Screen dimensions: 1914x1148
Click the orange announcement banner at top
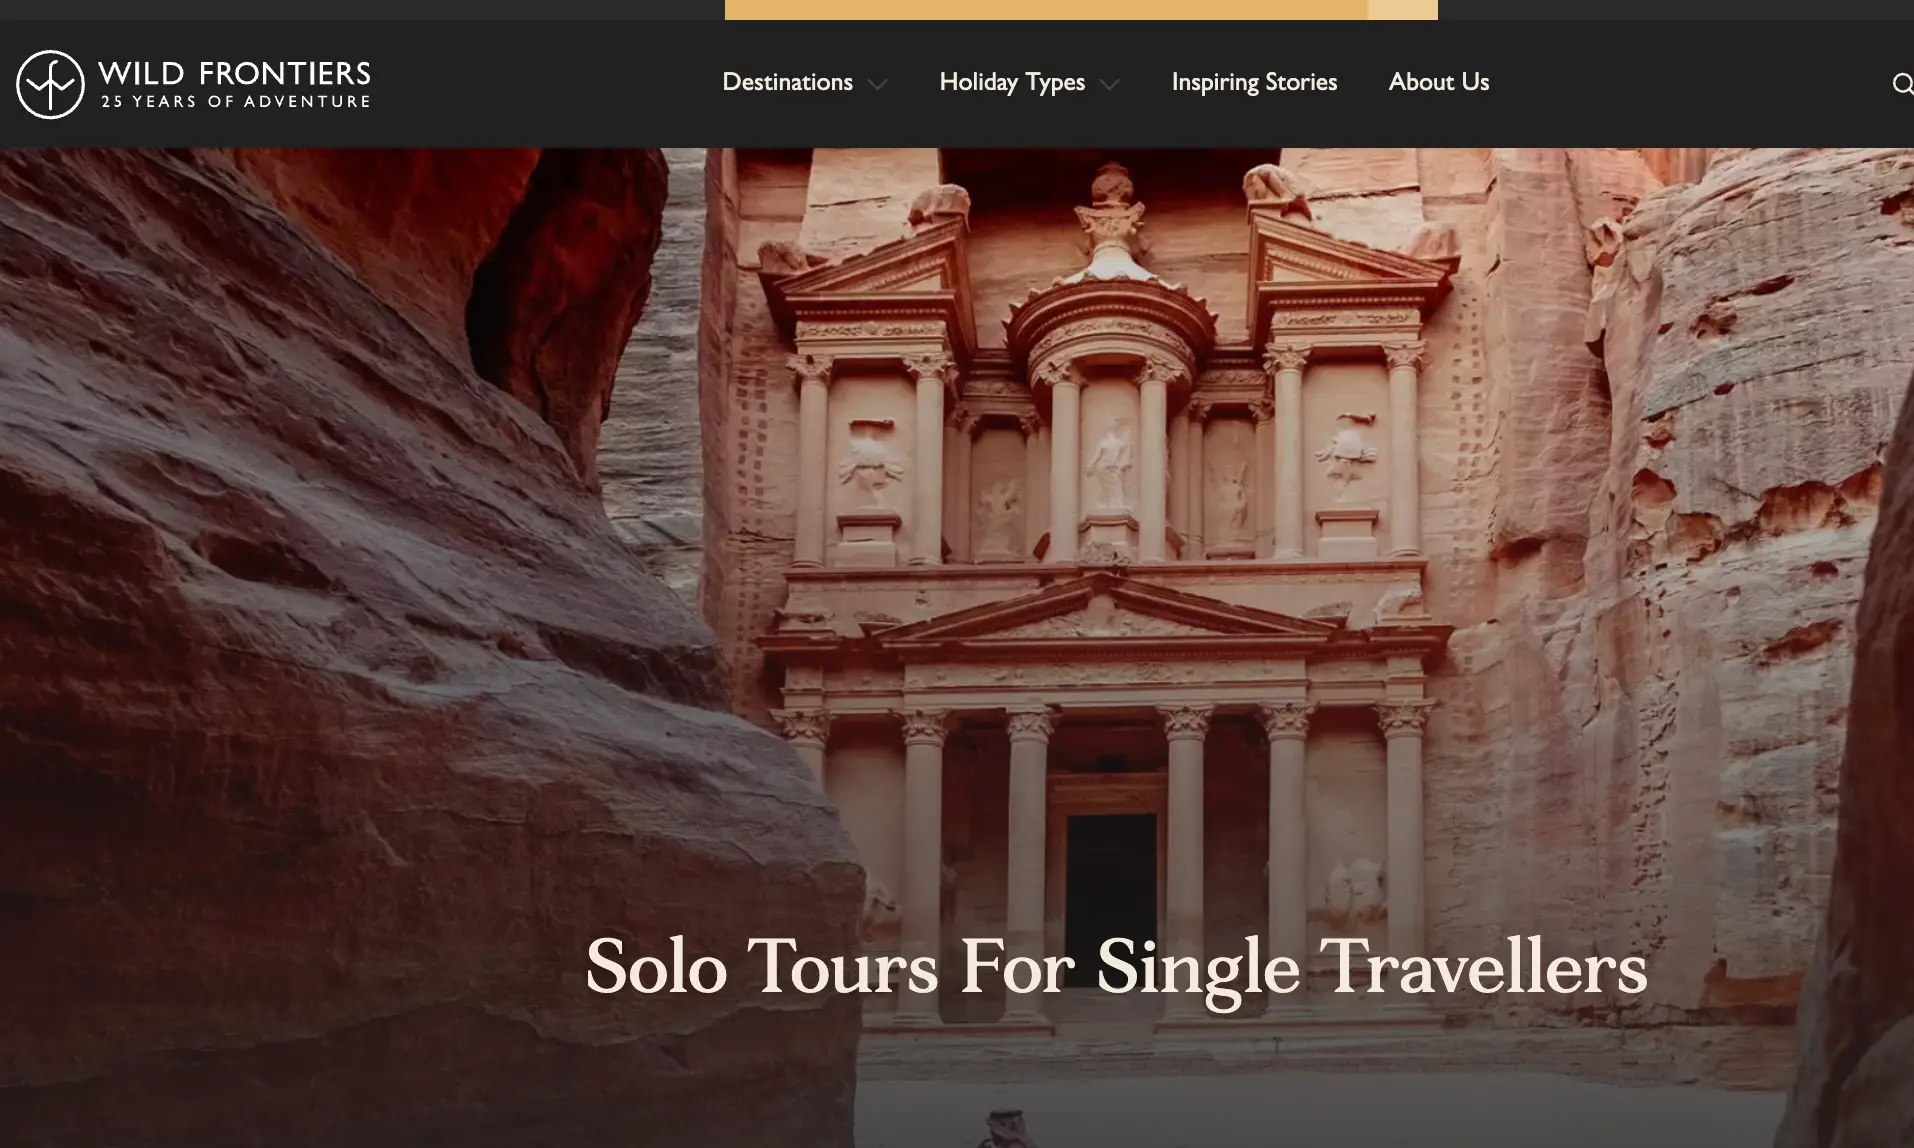click(x=1046, y=10)
